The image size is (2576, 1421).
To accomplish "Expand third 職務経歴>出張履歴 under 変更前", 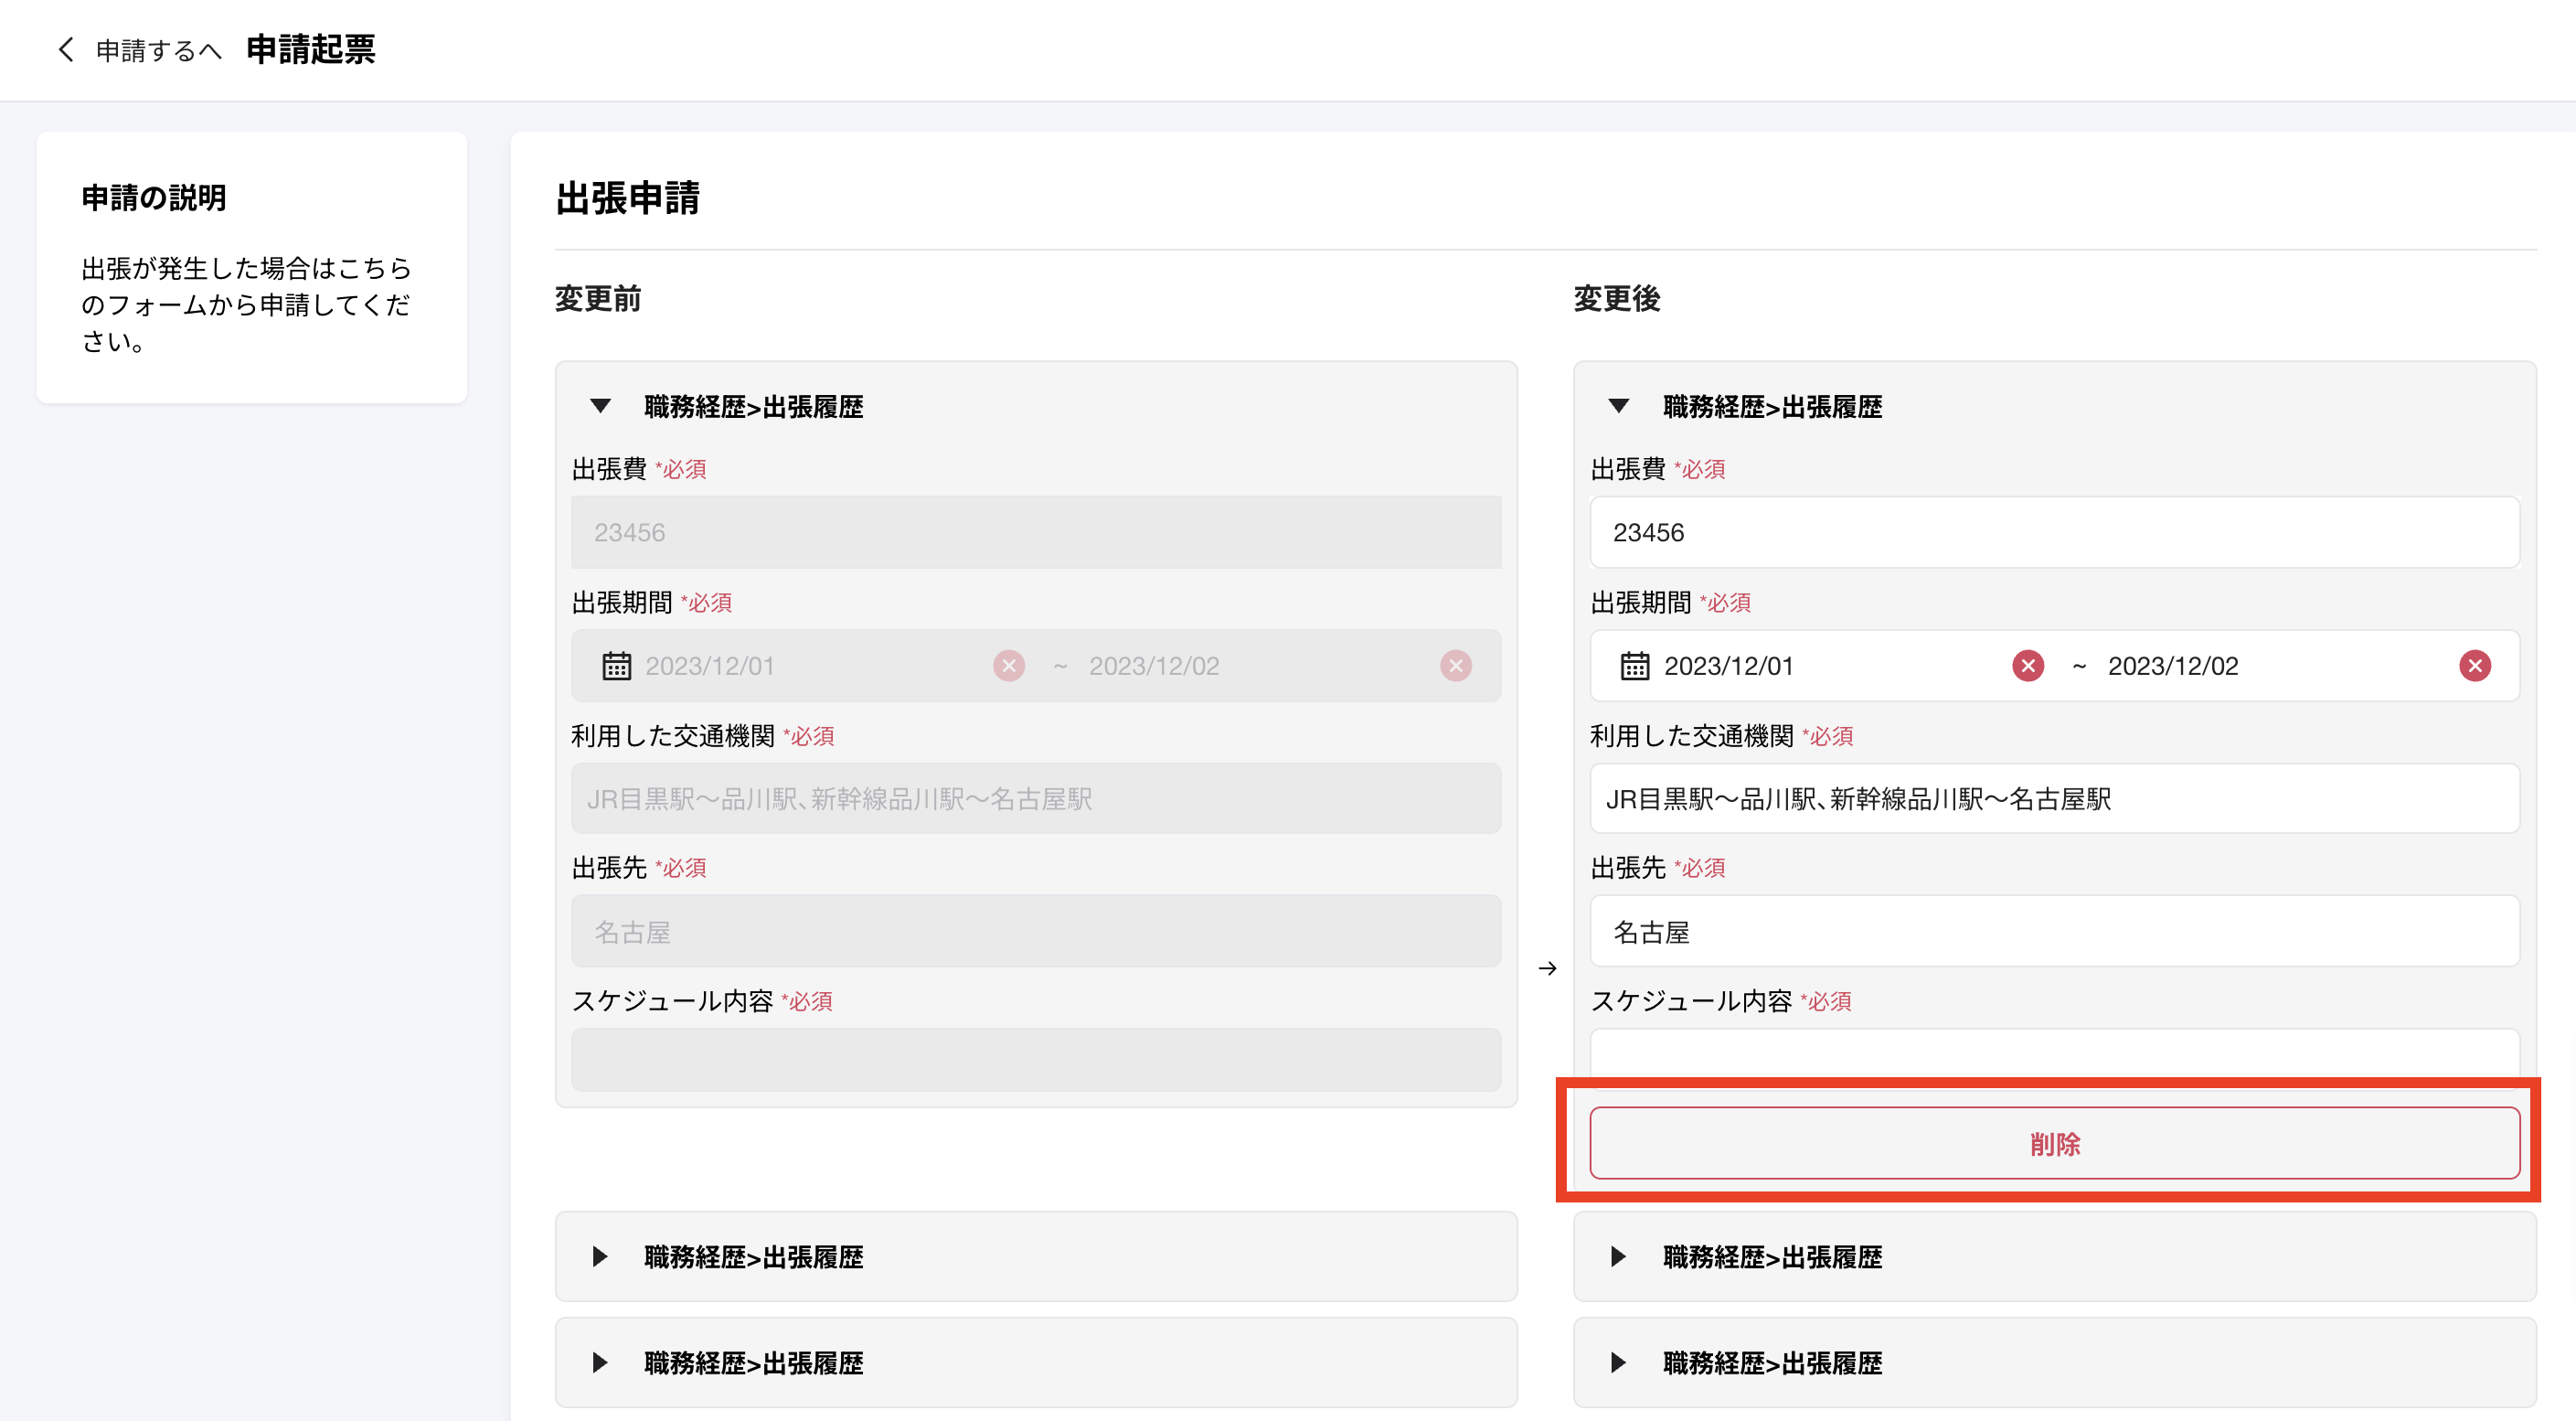I will pos(600,1362).
